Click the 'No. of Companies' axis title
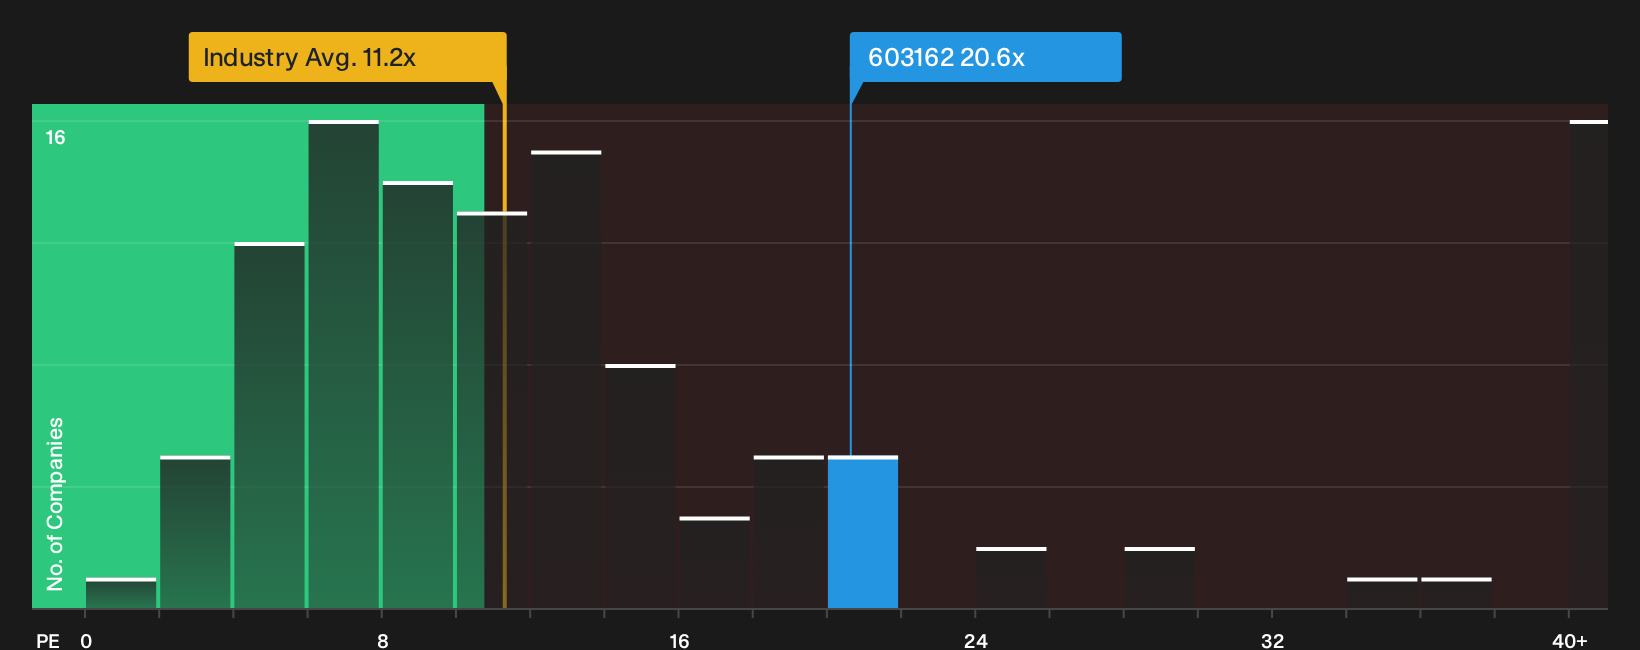The height and width of the screenshot is (650, 1640). point(55,503)
